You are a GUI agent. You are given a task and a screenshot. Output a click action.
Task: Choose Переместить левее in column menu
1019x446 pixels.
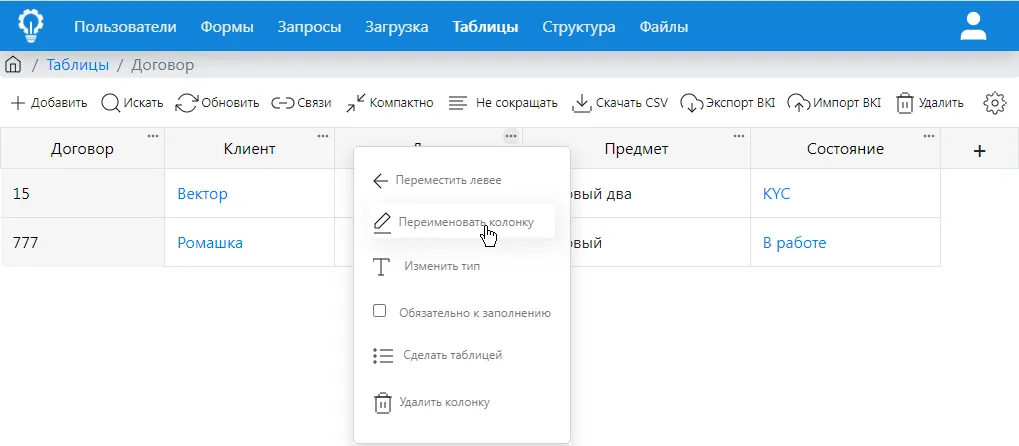[x=448, y=180]
